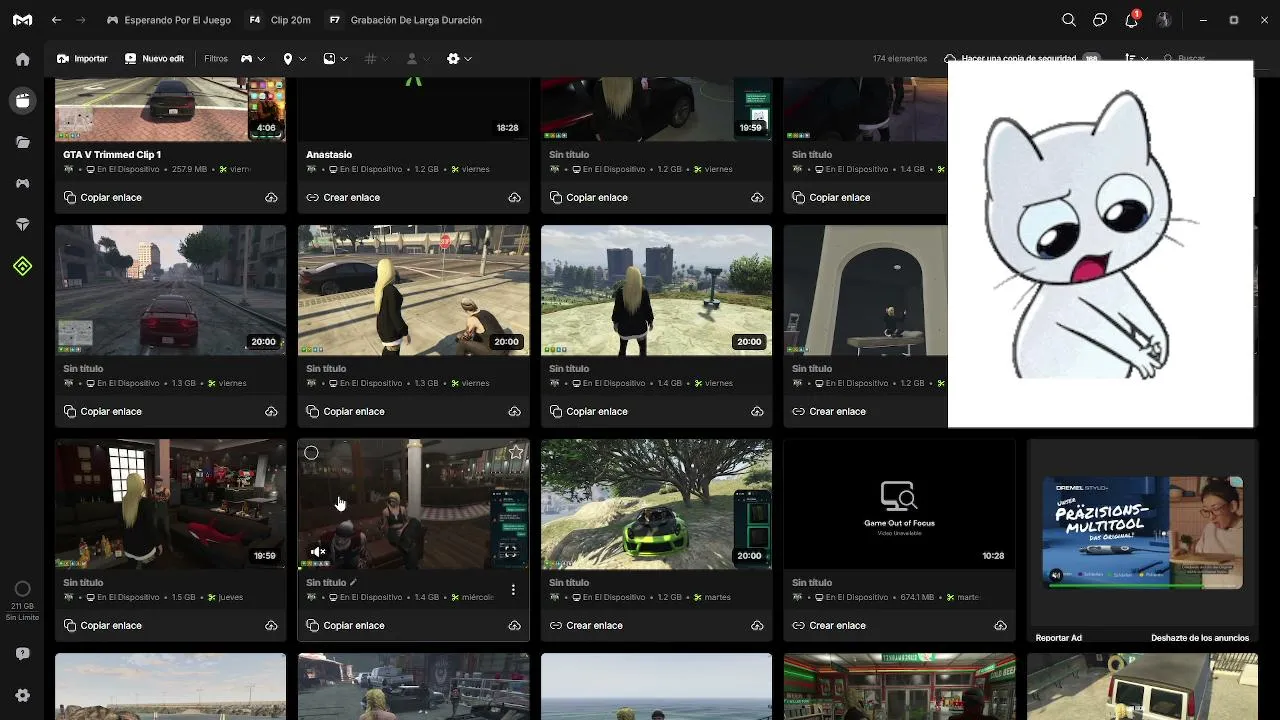This screenshot has width=1280, height=720.
Task: Click F7 Grabación De Larga Duración
Action: click(404, 20)
